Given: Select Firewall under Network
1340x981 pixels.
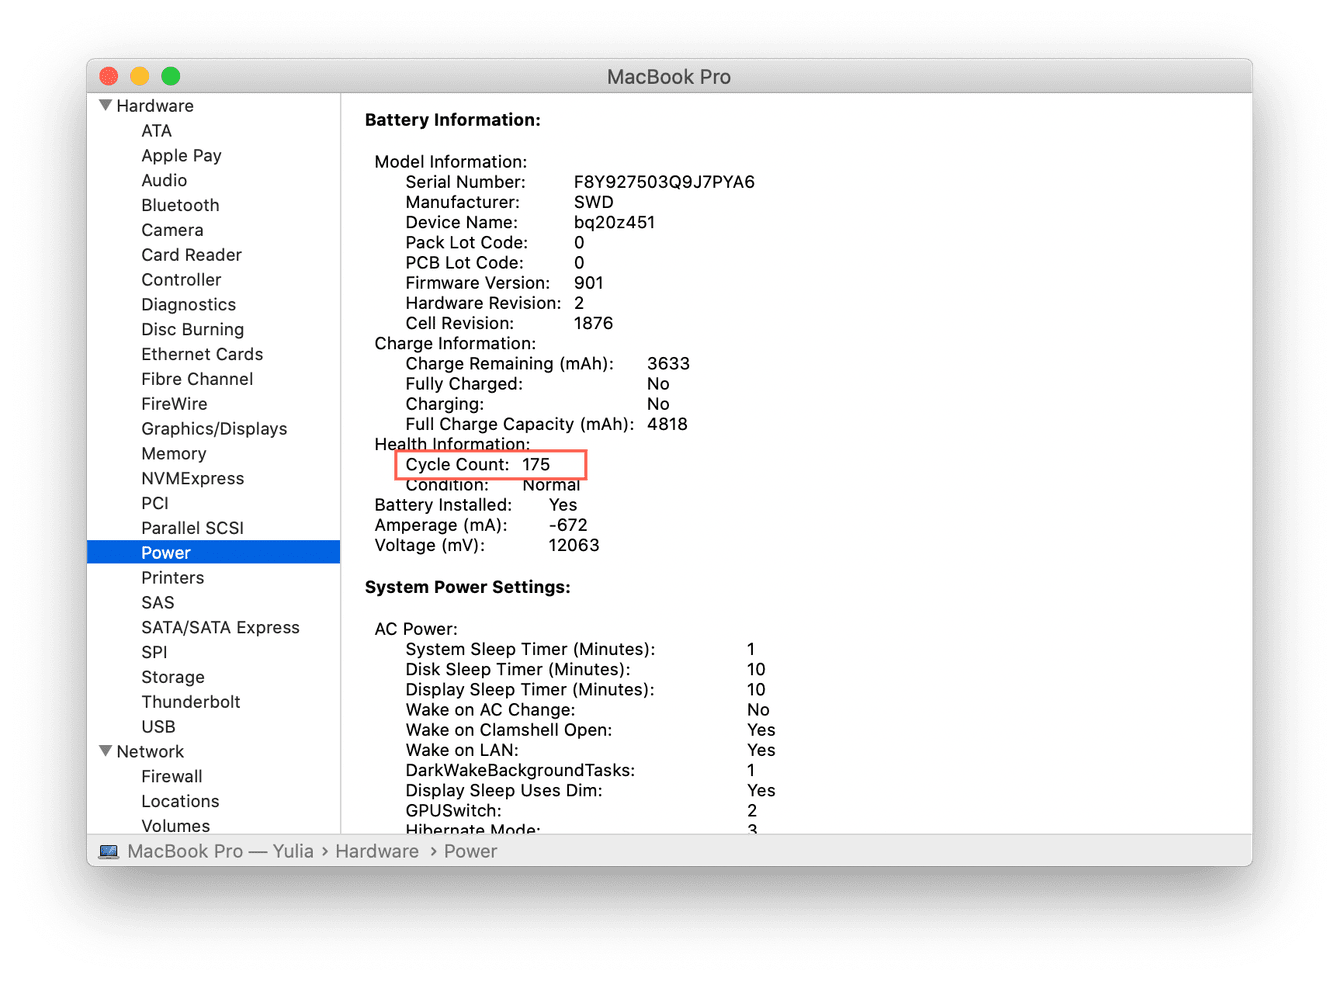Looking at the screenshot, I should (x=171, y=776).
